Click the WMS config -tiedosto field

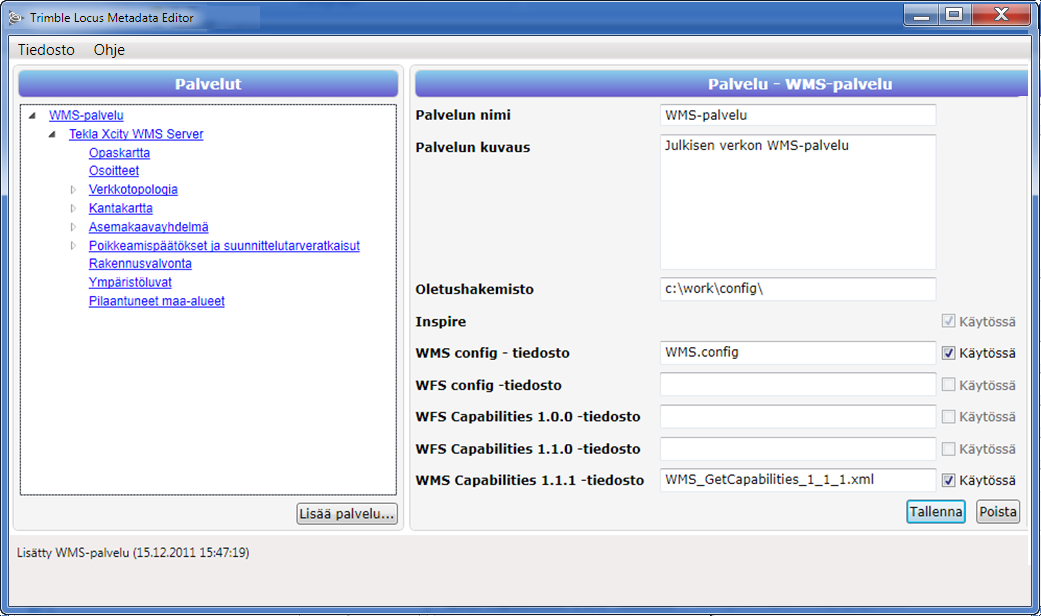798,352
